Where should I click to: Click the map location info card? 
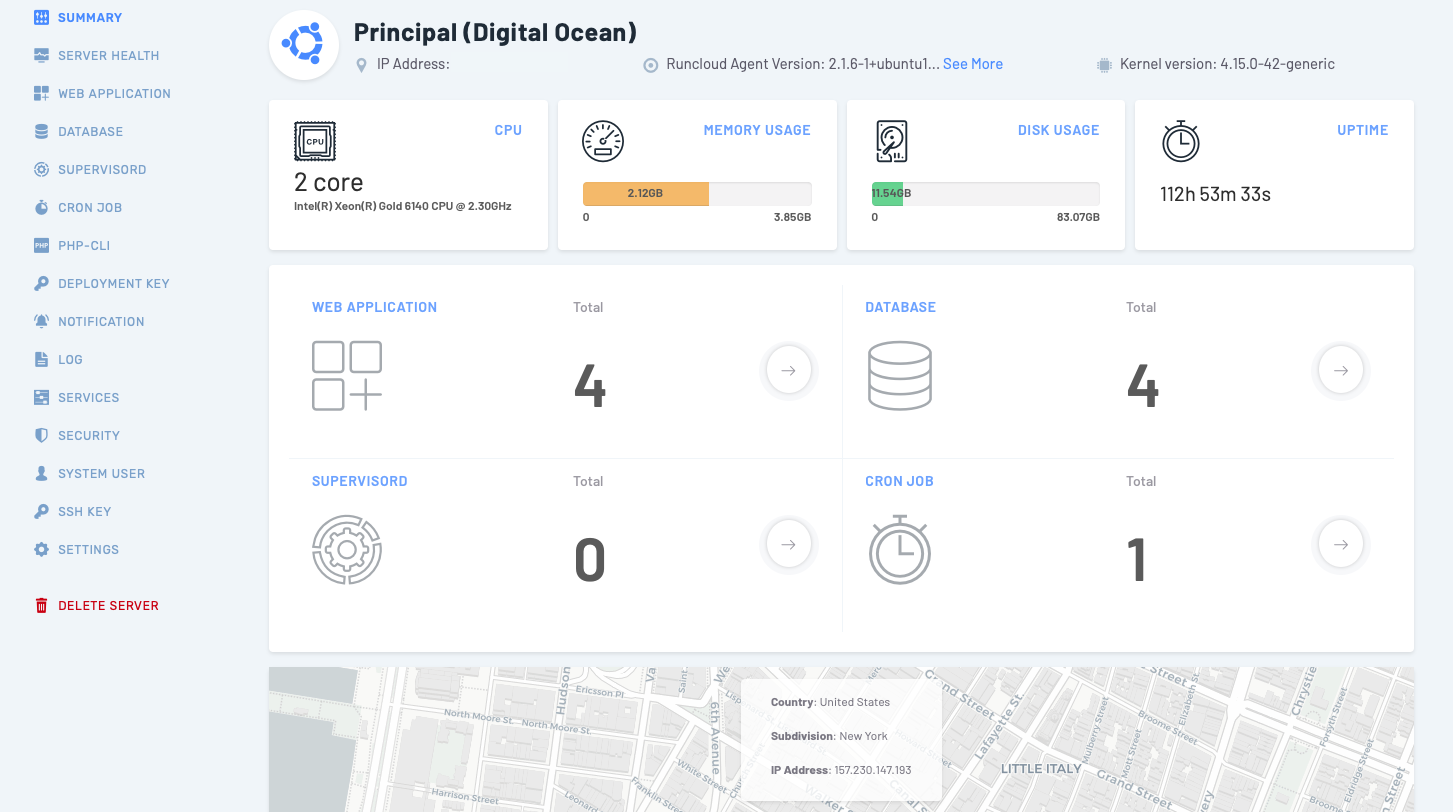pyautogui.click(x=840, y=738)
